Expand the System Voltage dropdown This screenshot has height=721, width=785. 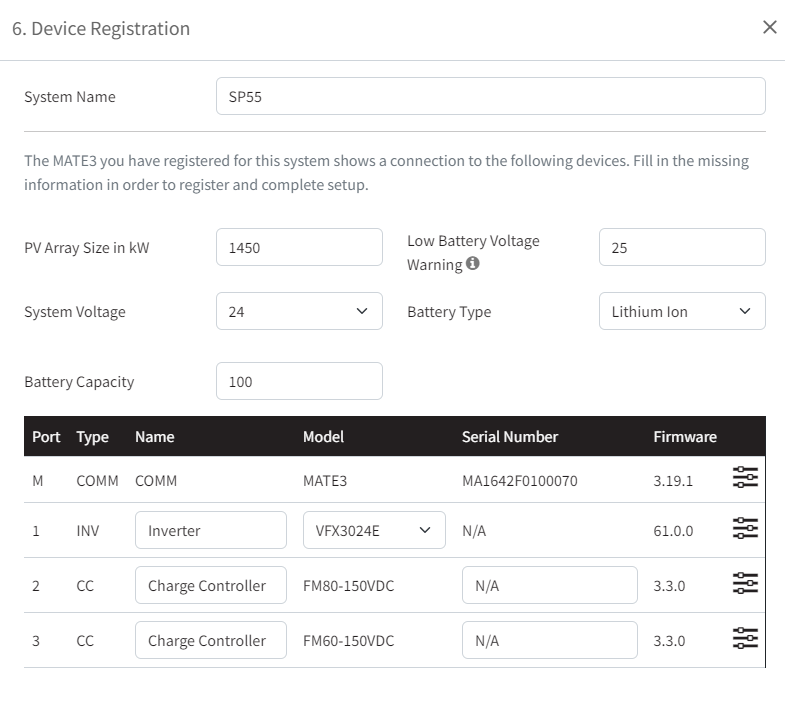click(x=299, y=311)
